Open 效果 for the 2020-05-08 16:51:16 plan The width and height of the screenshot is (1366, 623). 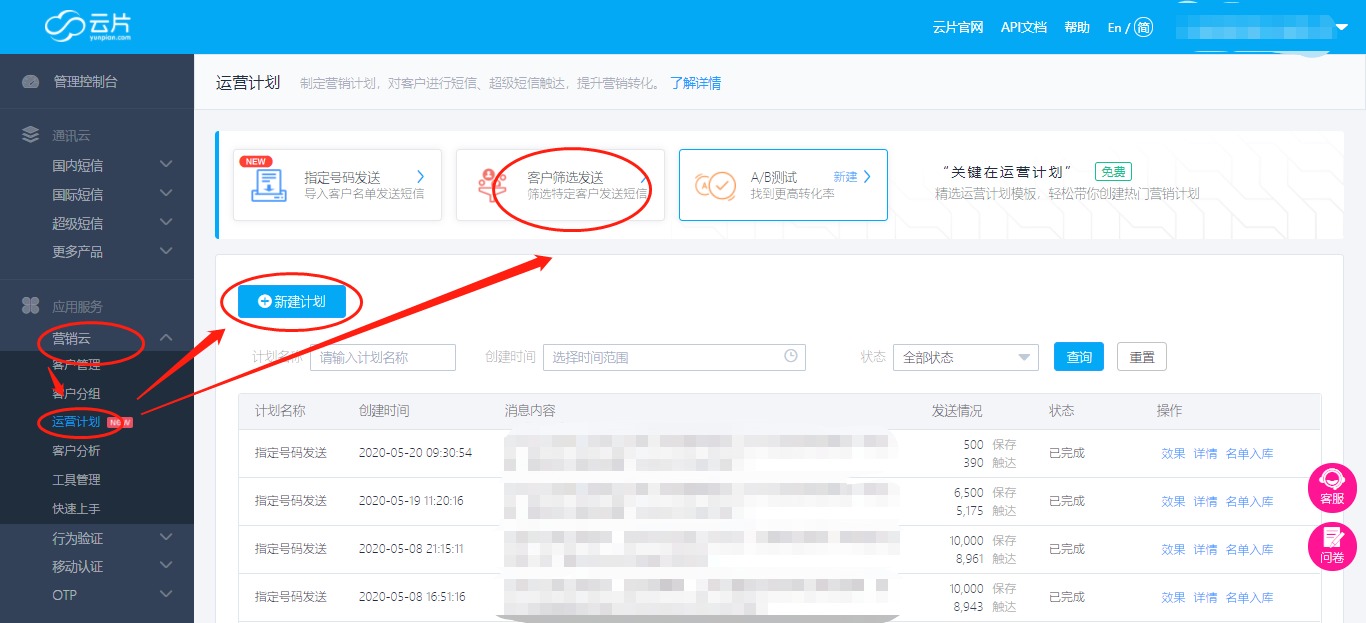(1173, 597)
